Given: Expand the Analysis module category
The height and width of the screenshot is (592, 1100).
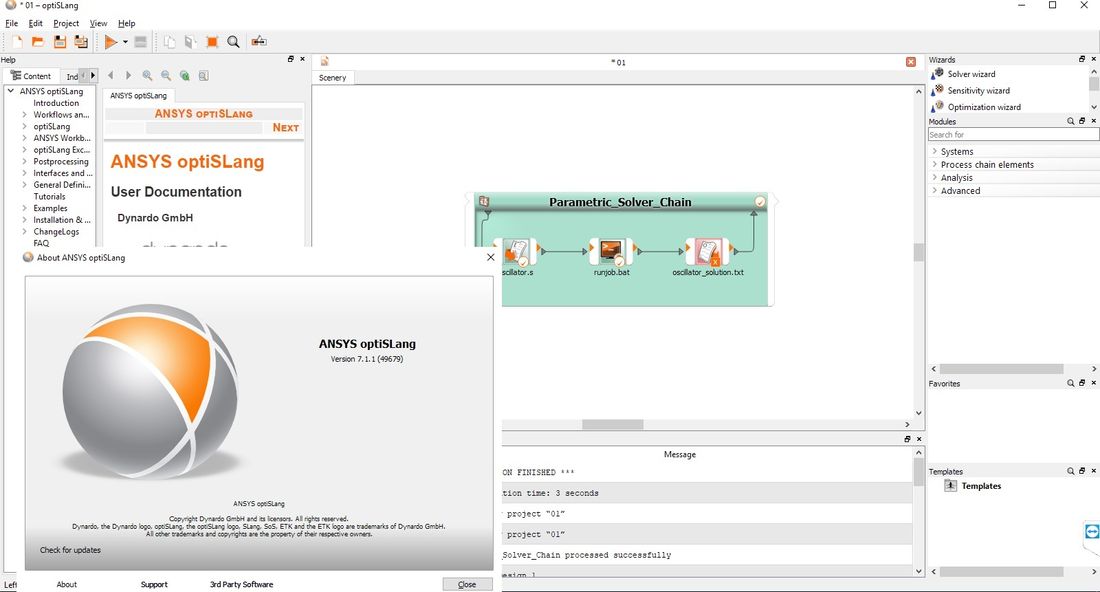Looking at the screenshot, I should click(x=934, y=177).
